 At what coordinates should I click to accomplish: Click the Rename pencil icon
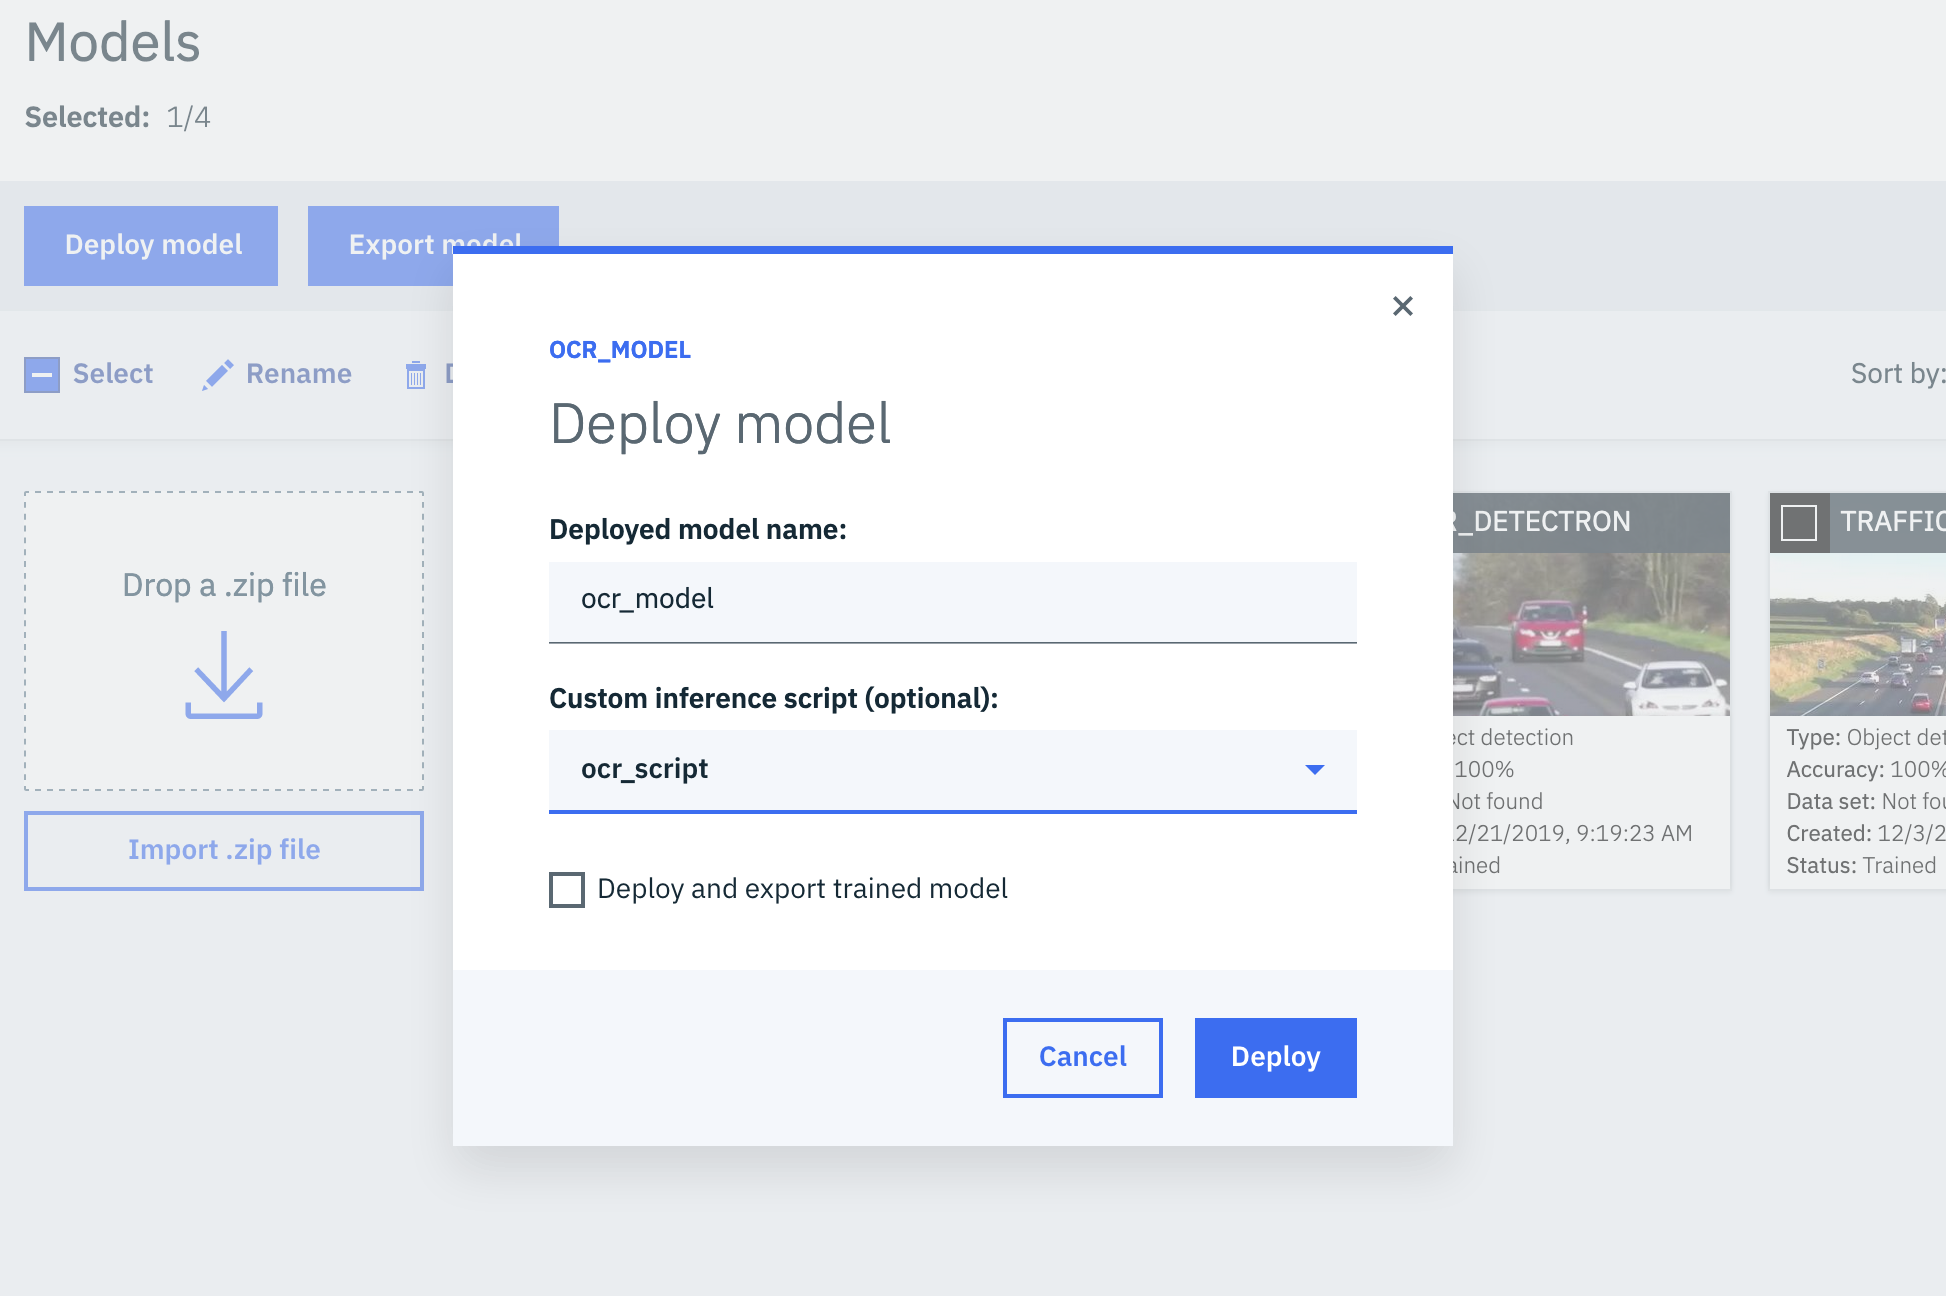pyautogui.click(x=217, y=374)
